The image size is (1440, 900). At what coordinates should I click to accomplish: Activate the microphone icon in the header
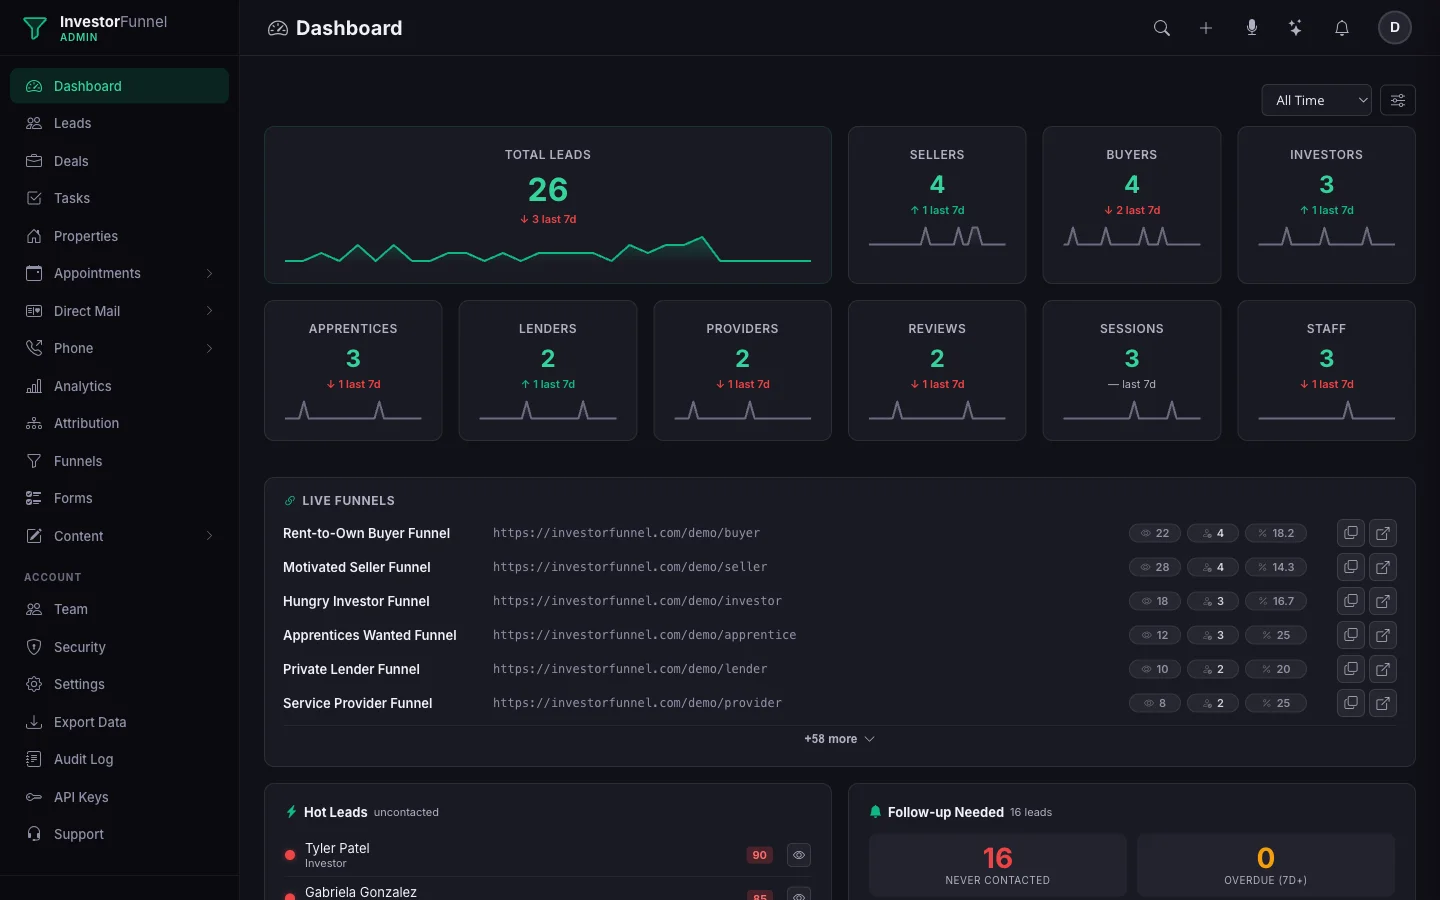[x=1251, y=28]
